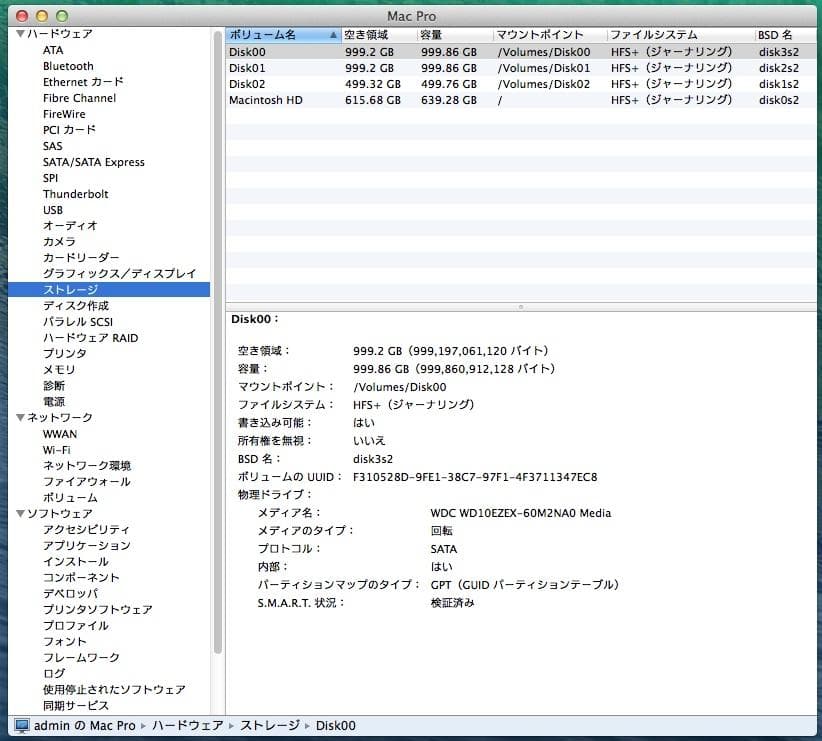View 電源 power information
The width and height of the screenshot is (822, 741).
pyautogui.click(x=55, y=401)
